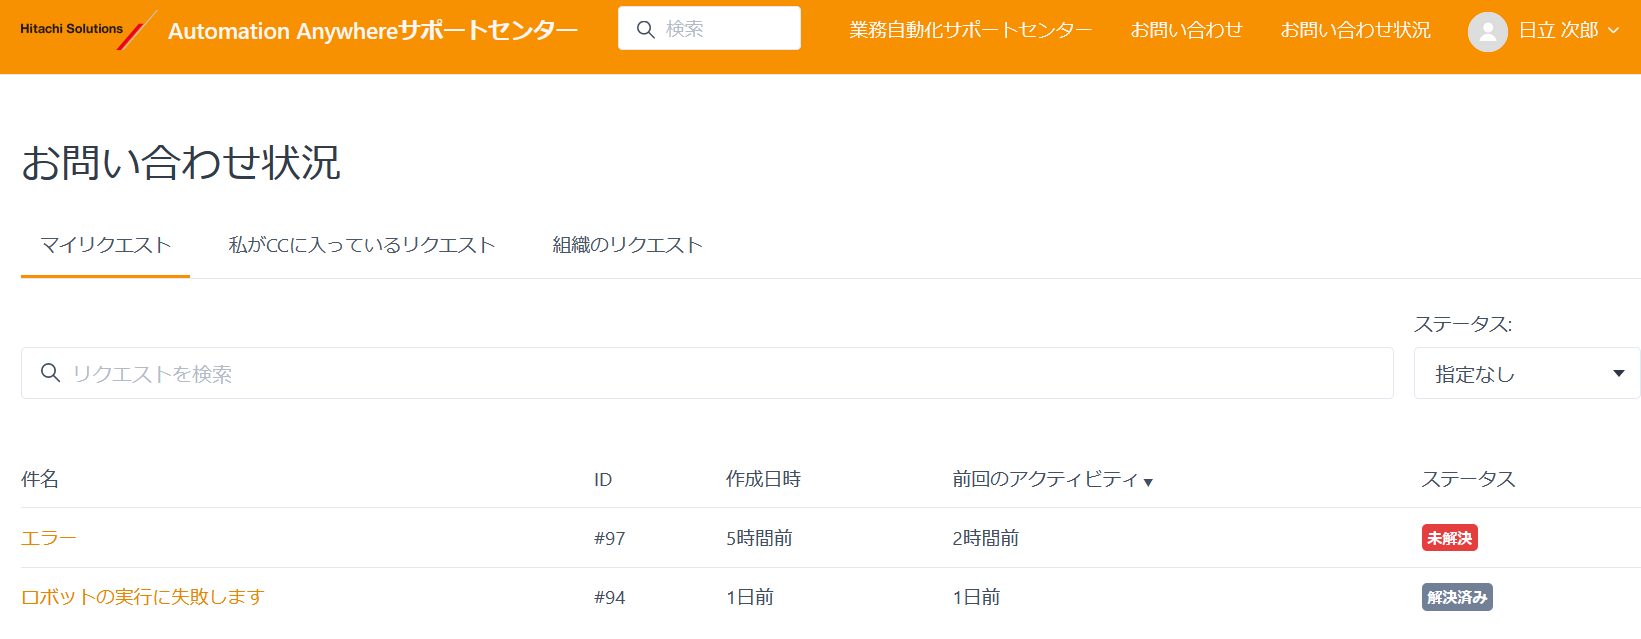Open the ステータス 指定なし dropdown
This screenshot has height=639, width=1641.
[x=1526, y=373]
